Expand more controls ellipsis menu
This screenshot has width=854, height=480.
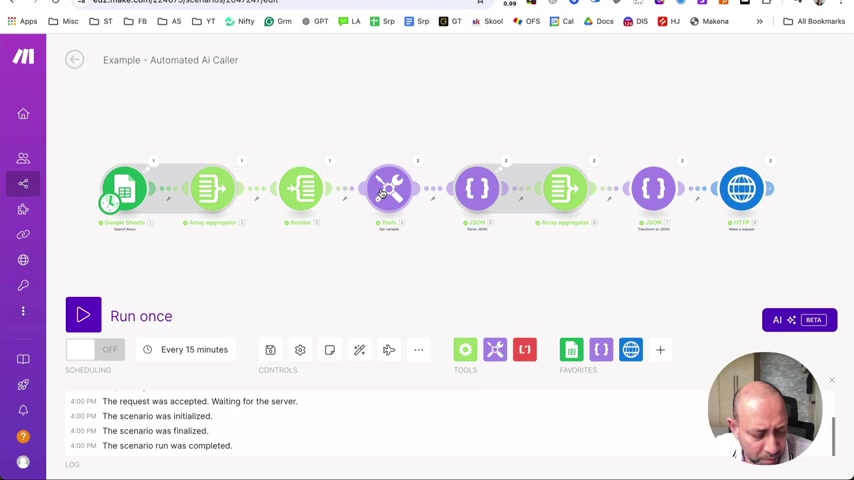point(418,350)
